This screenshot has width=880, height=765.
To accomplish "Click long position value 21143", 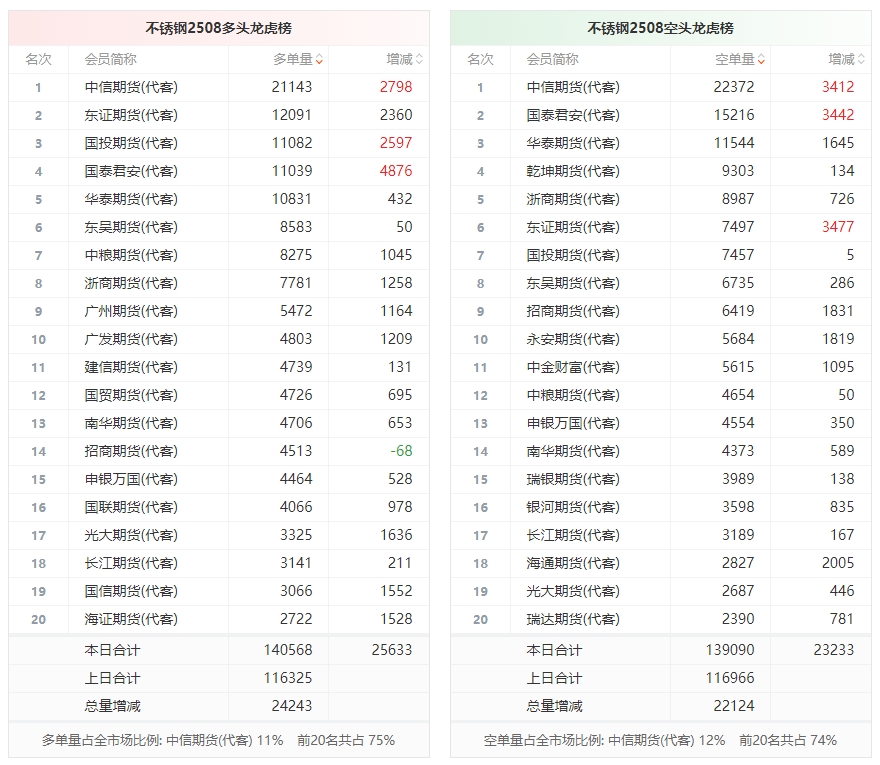I will pyautogui.click(x=292, y=87).
